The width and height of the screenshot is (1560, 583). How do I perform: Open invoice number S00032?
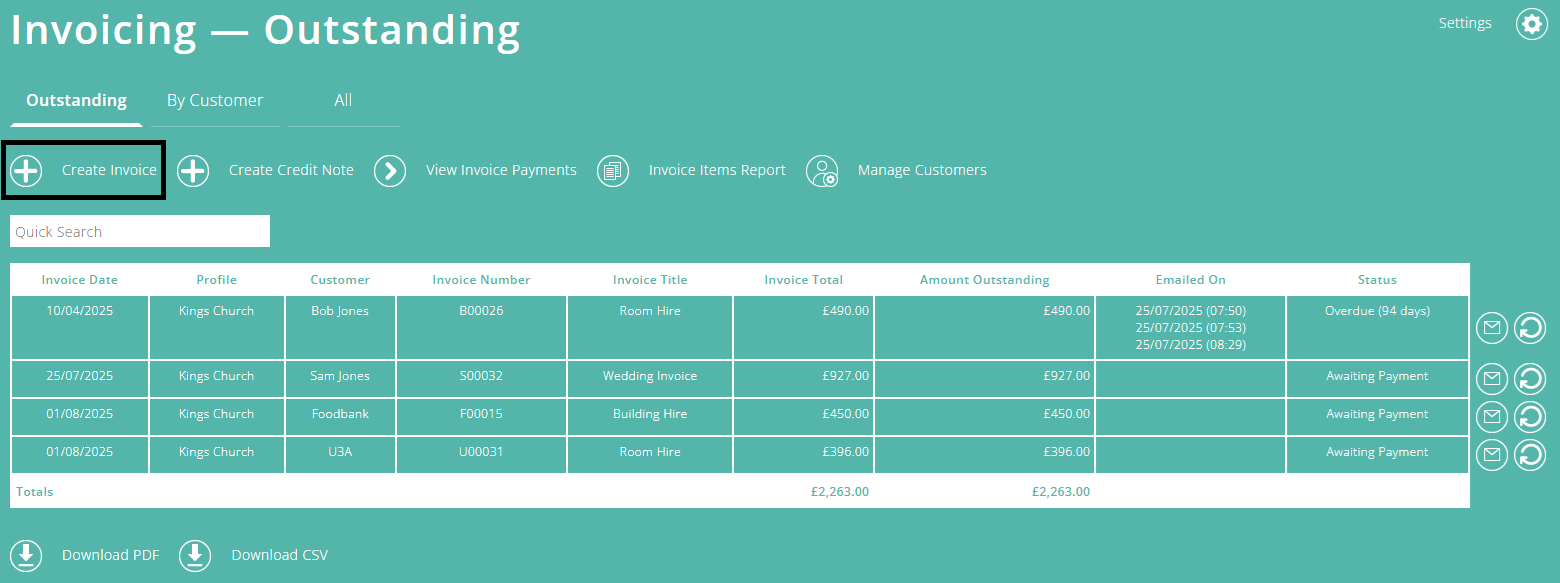tap(481, 376)
